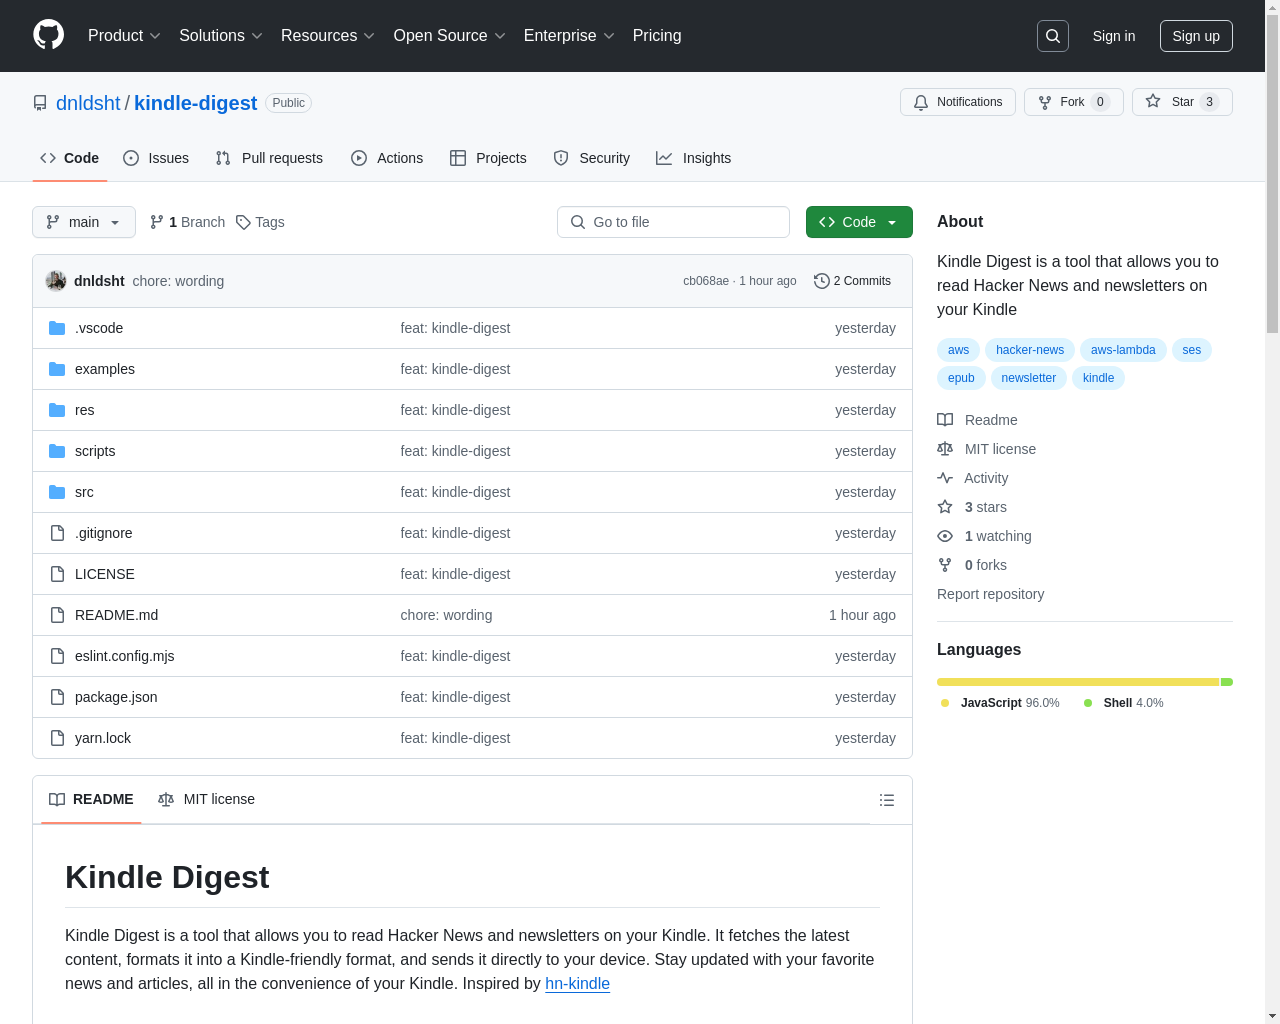Screen dimensions: 1280x1024
Task: Expand the Open Source menu
Action: tap(450, 36)
